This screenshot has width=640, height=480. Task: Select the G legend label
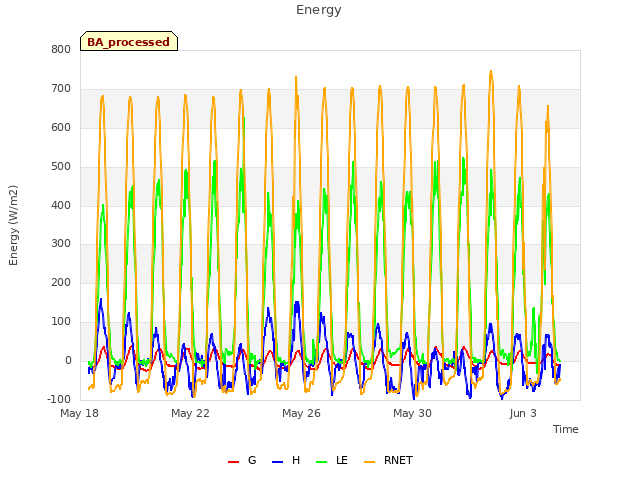click(252, 460)
